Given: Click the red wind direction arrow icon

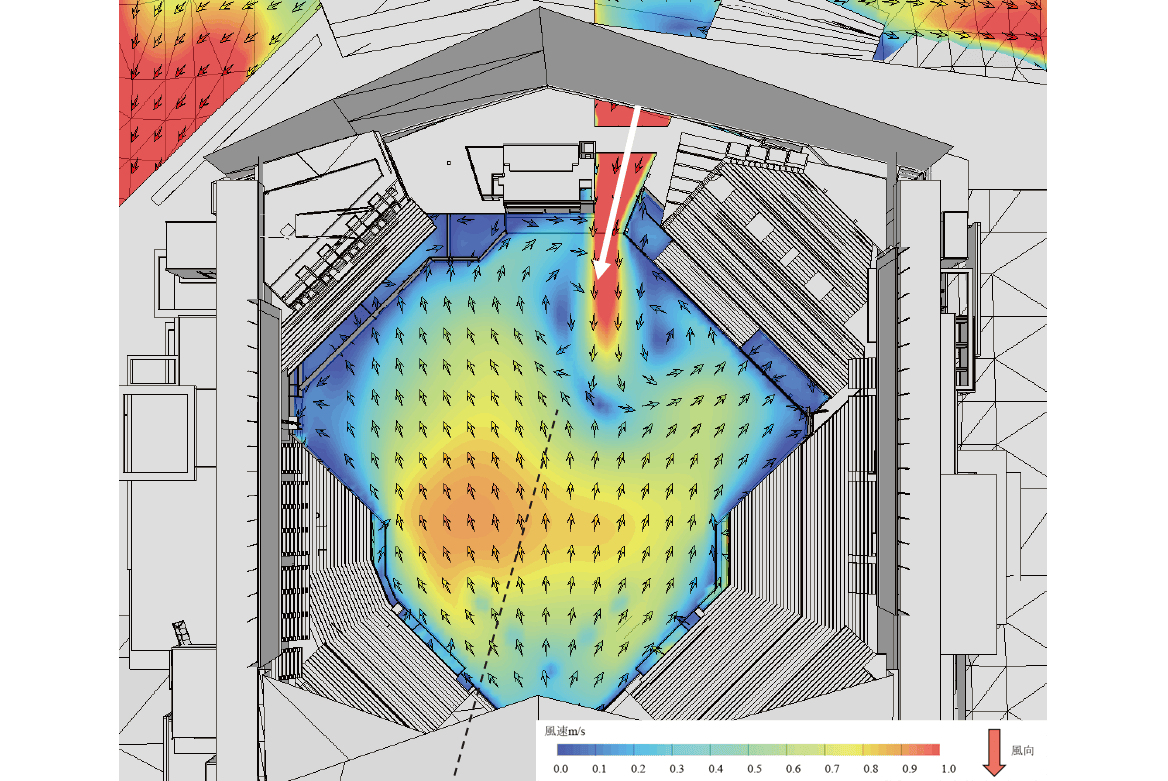Looking at the screenshot, I should (x=994, y=753).
